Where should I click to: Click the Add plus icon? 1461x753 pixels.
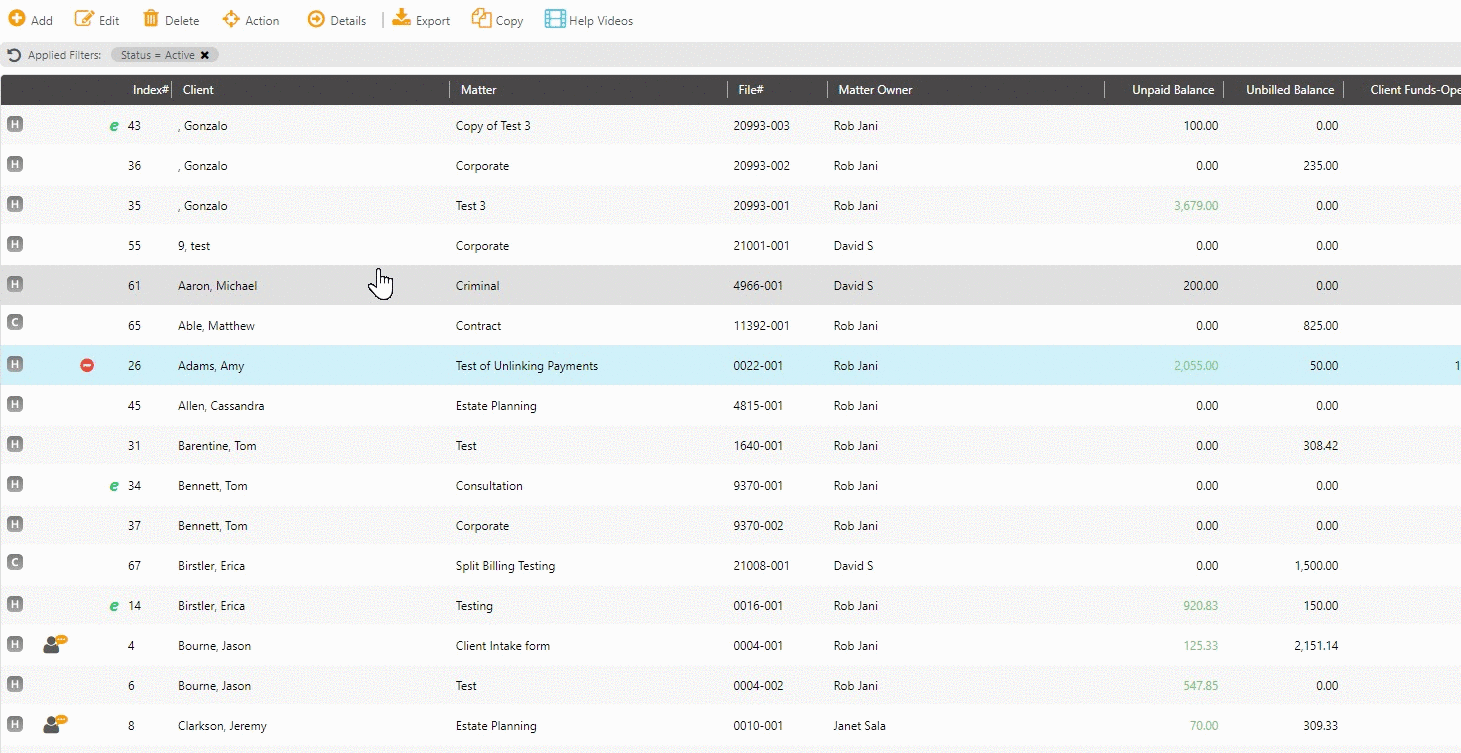[x=17, y=19]
